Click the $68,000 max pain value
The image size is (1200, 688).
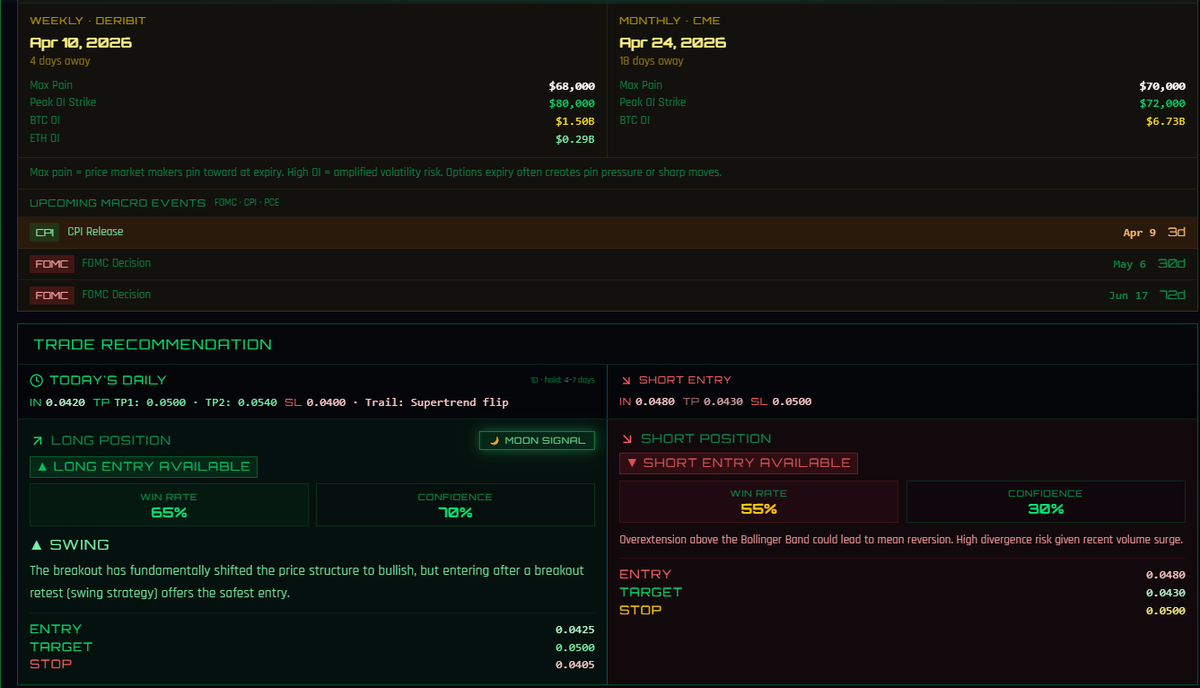572,87
